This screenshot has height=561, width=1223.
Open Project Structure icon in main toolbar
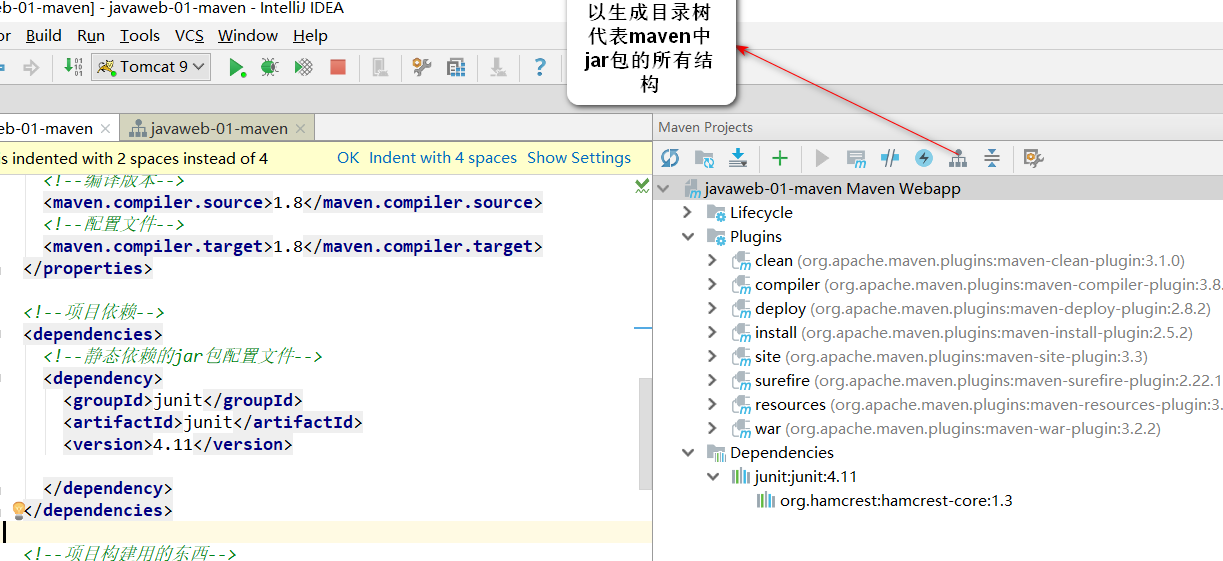[x=456, y=67]
